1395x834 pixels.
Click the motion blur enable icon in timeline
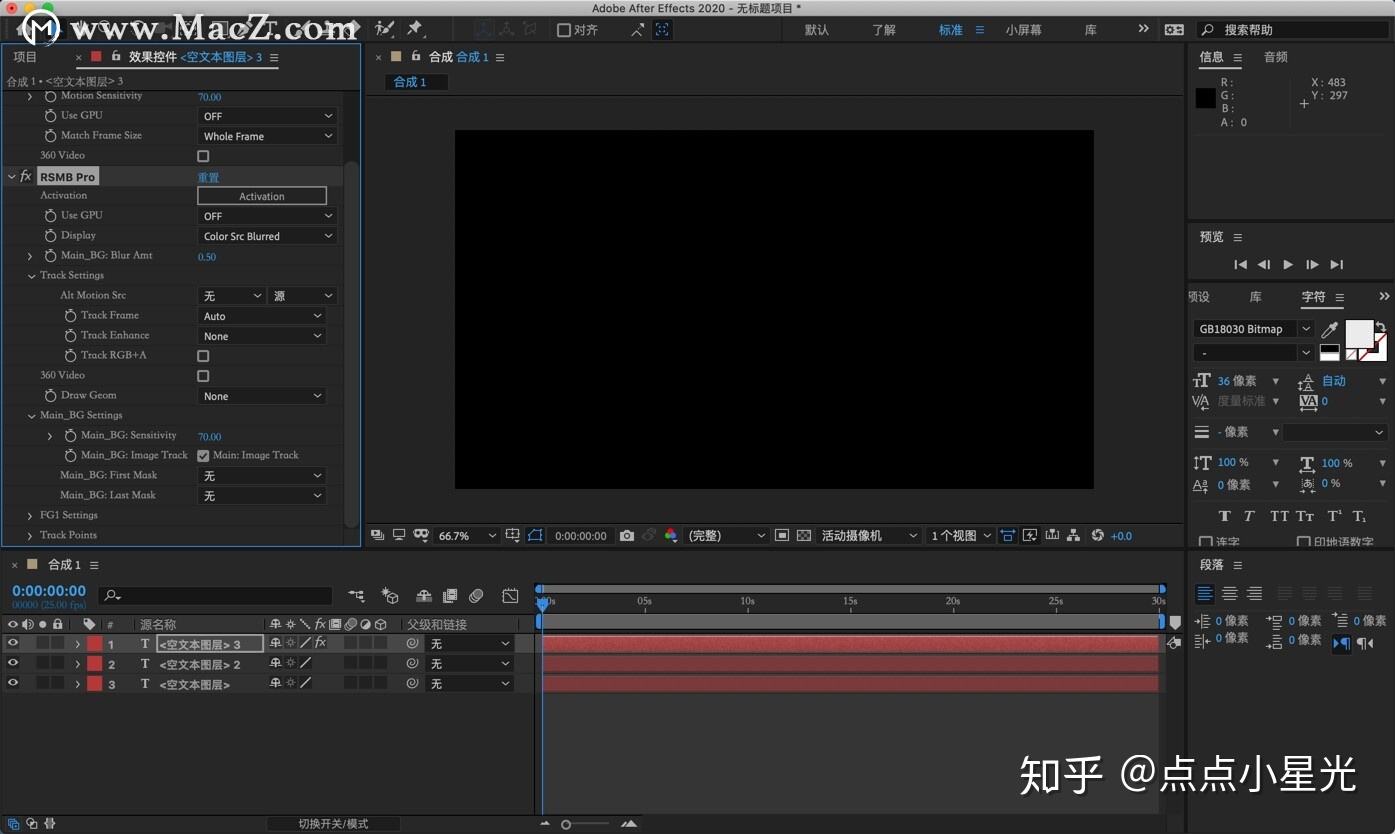[x=476, y=596]
